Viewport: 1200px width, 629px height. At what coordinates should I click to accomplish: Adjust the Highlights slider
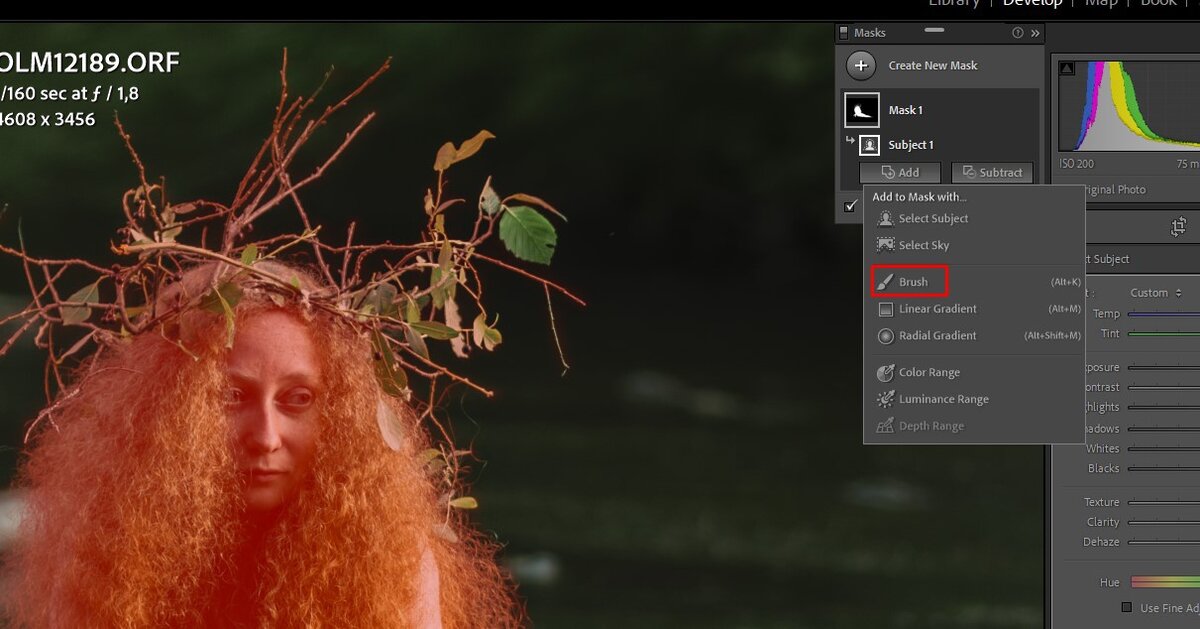[x=1164, y=408]
